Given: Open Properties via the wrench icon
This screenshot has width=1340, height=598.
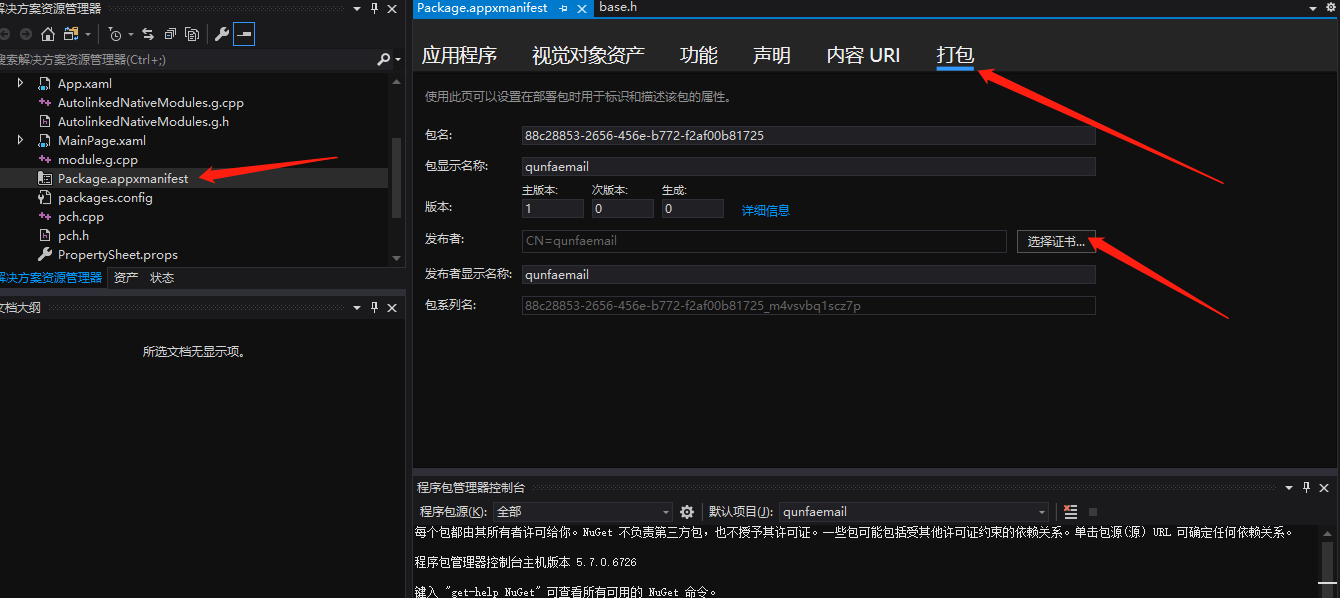Looking at the screenshot, I should click(x=224, y=33).
